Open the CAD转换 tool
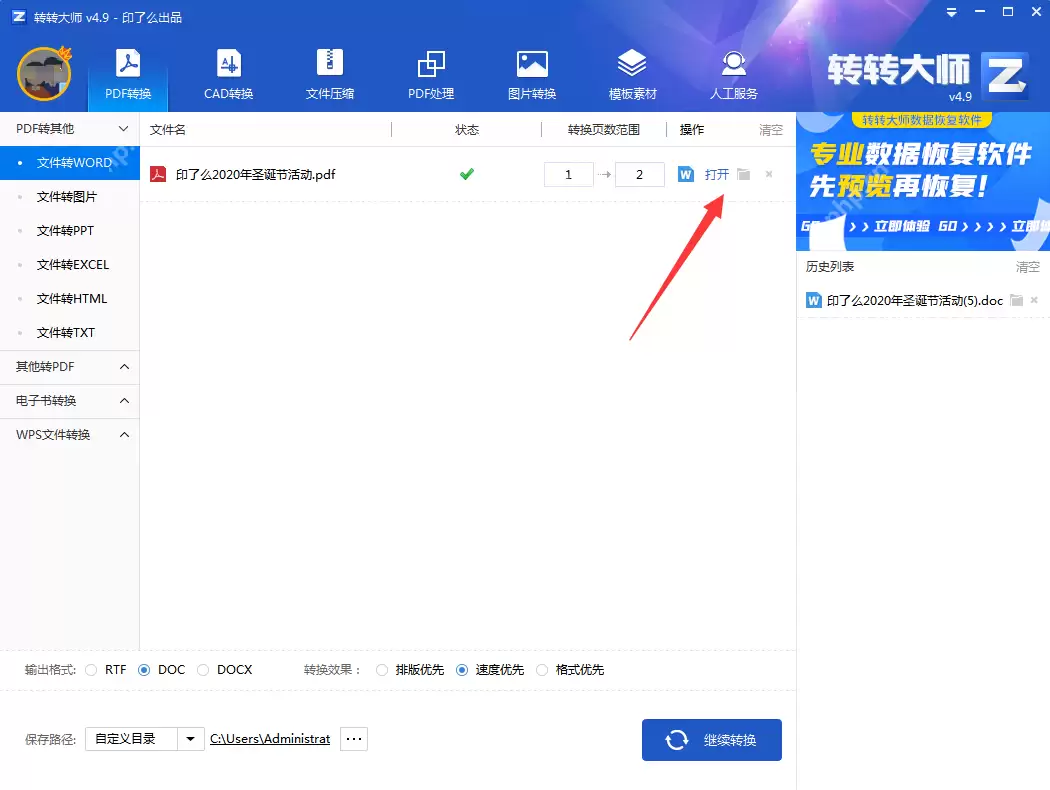 (228, 75)
